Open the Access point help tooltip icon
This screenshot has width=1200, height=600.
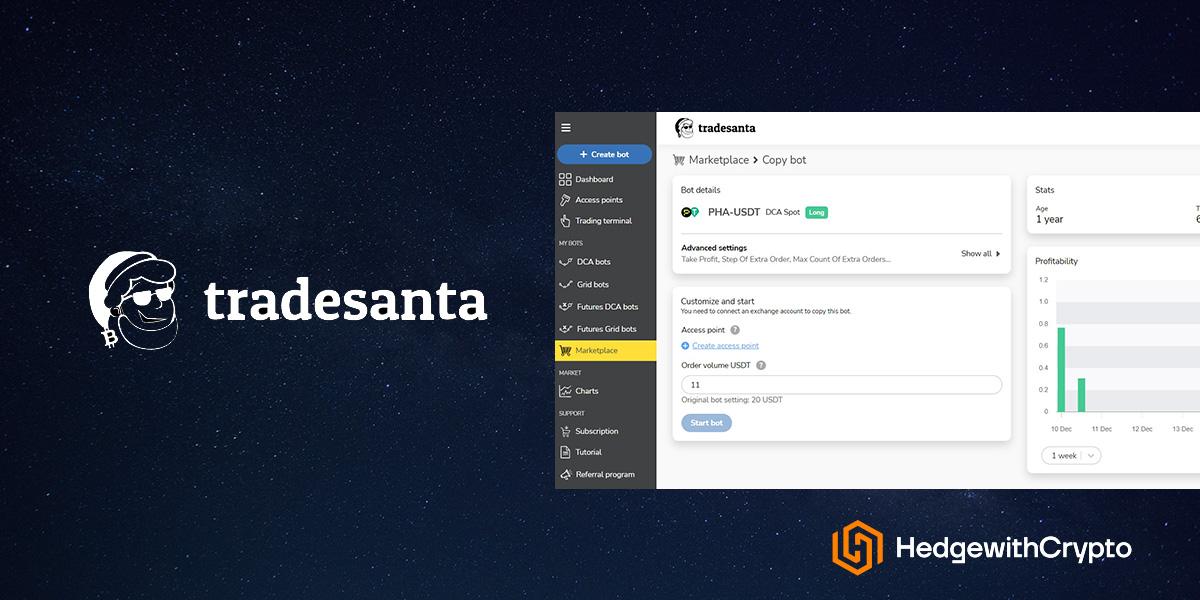pos(735,329)
